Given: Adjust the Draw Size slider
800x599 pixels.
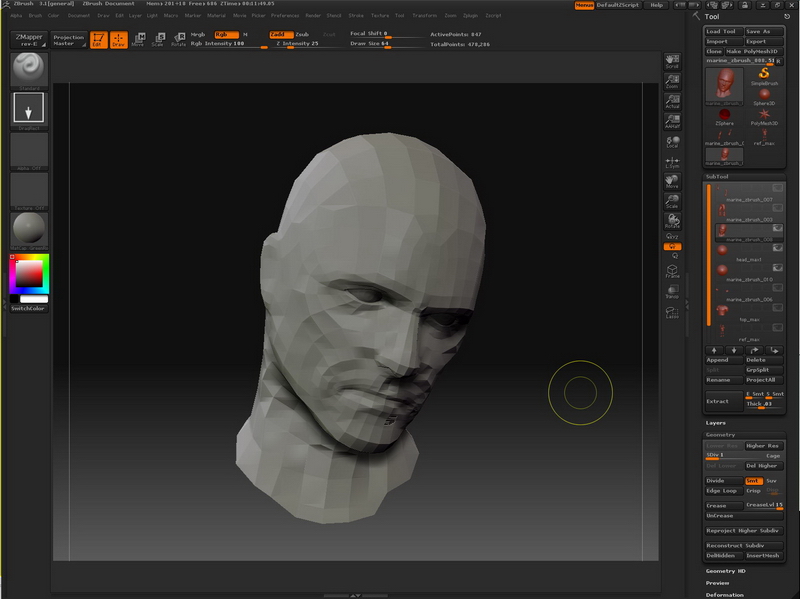Looking at the screenshot, I should click(x=387, y=44).
